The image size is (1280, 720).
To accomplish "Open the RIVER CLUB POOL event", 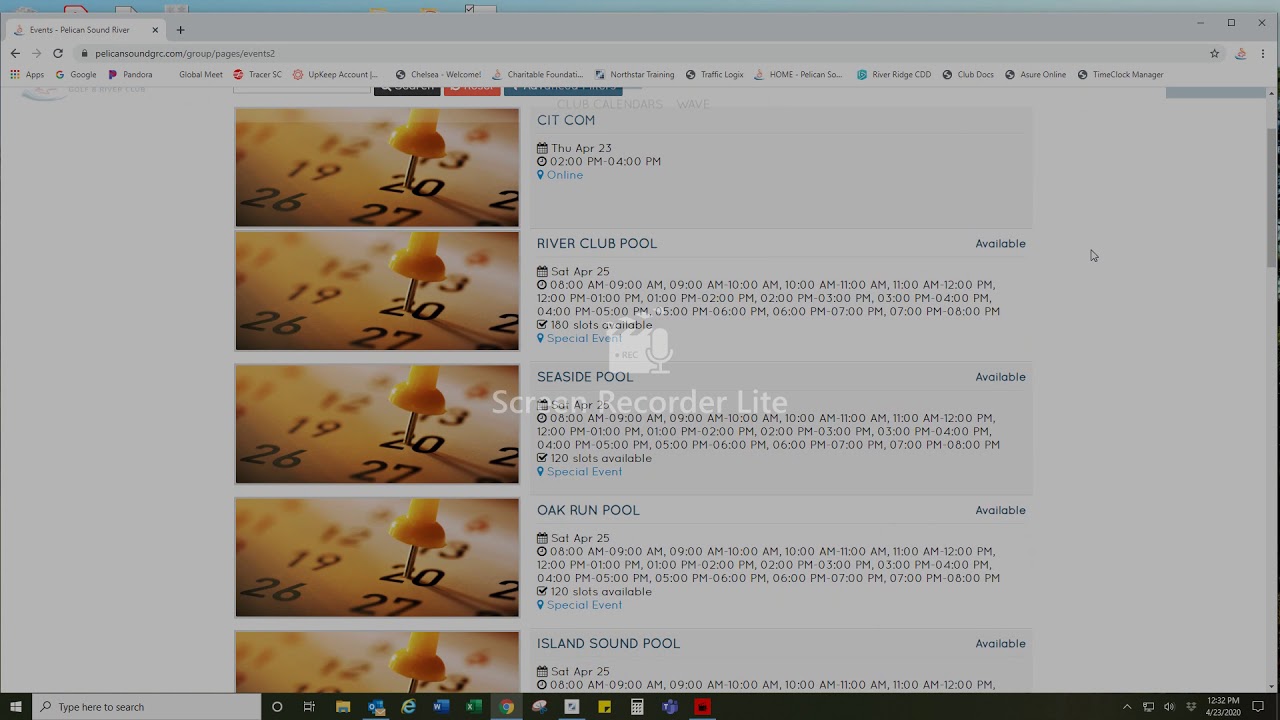I will point(597,244).
